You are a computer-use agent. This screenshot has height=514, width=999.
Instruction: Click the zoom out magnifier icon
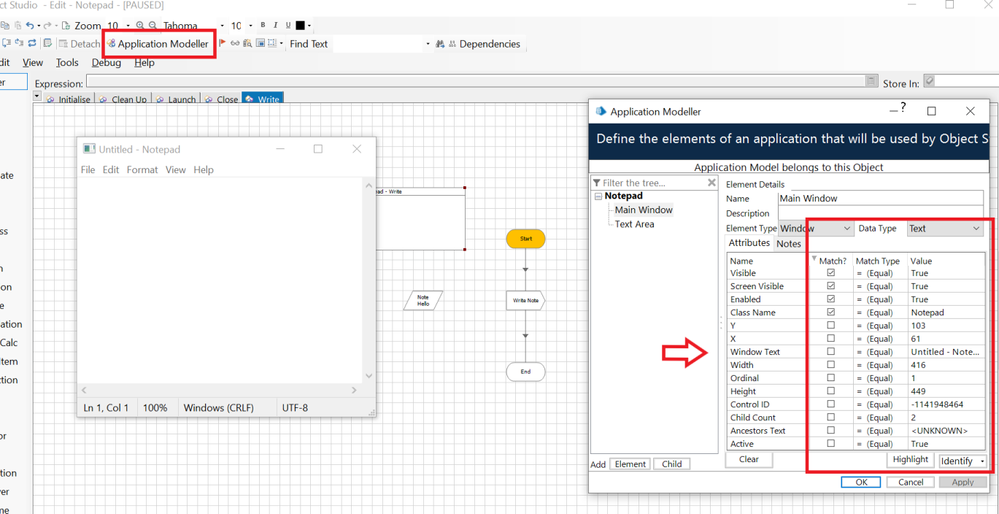coord(152,26)
